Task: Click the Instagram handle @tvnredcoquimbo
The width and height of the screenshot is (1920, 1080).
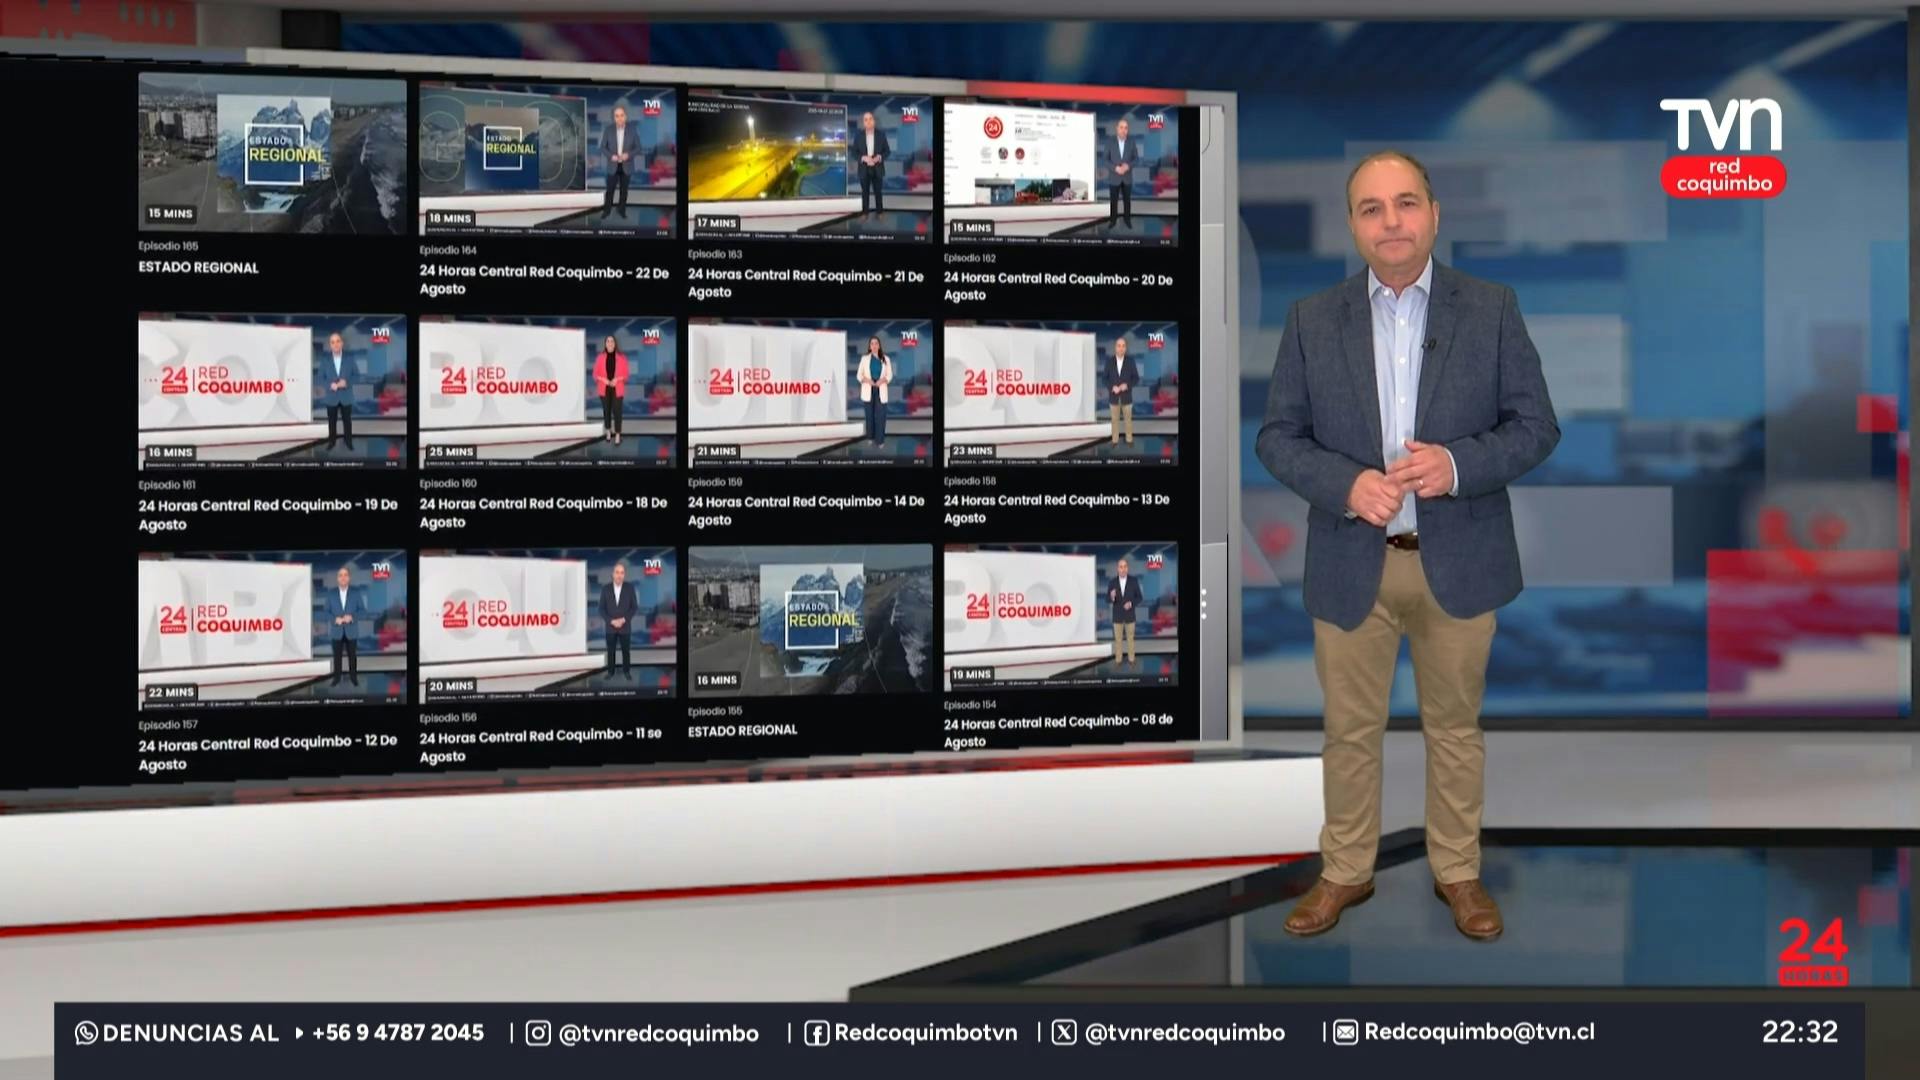Action: 658,1034
